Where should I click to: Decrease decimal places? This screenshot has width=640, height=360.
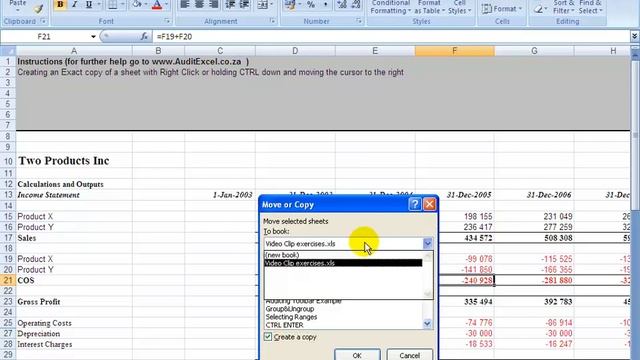point(356,5)
